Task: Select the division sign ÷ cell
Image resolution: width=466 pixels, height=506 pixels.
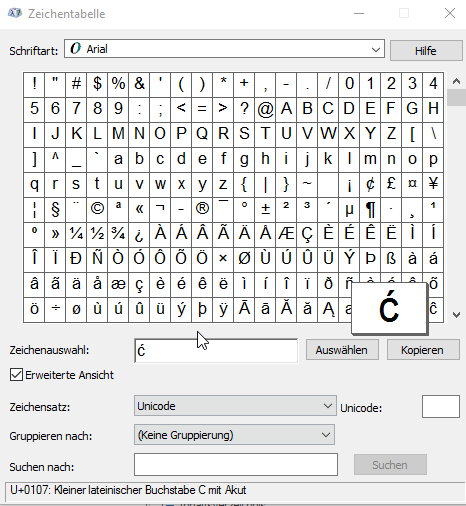Action: 55,309
